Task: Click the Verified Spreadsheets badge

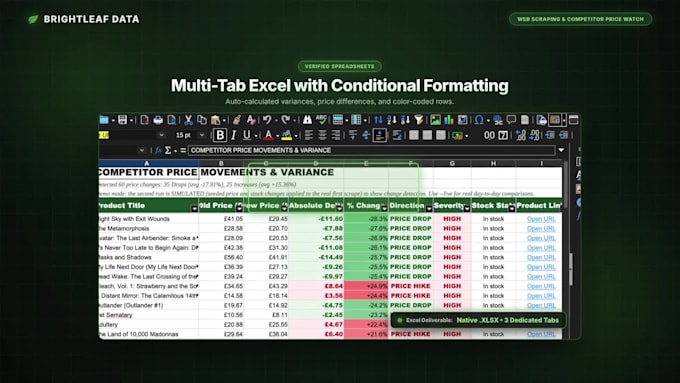Action: [x=340, y=66]
